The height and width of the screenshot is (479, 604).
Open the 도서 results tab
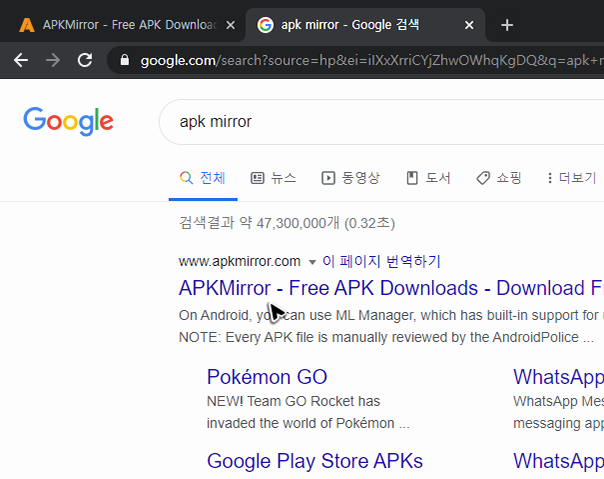428,178
